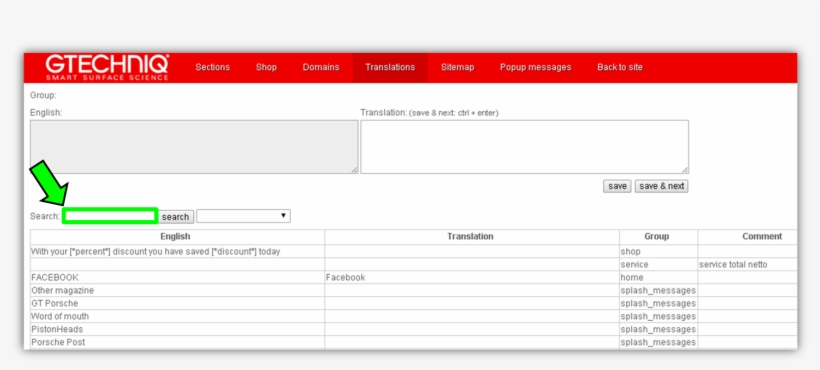Viewport: 820px width, 370px height.
Task: Click the Group column header
Action: 658,237
